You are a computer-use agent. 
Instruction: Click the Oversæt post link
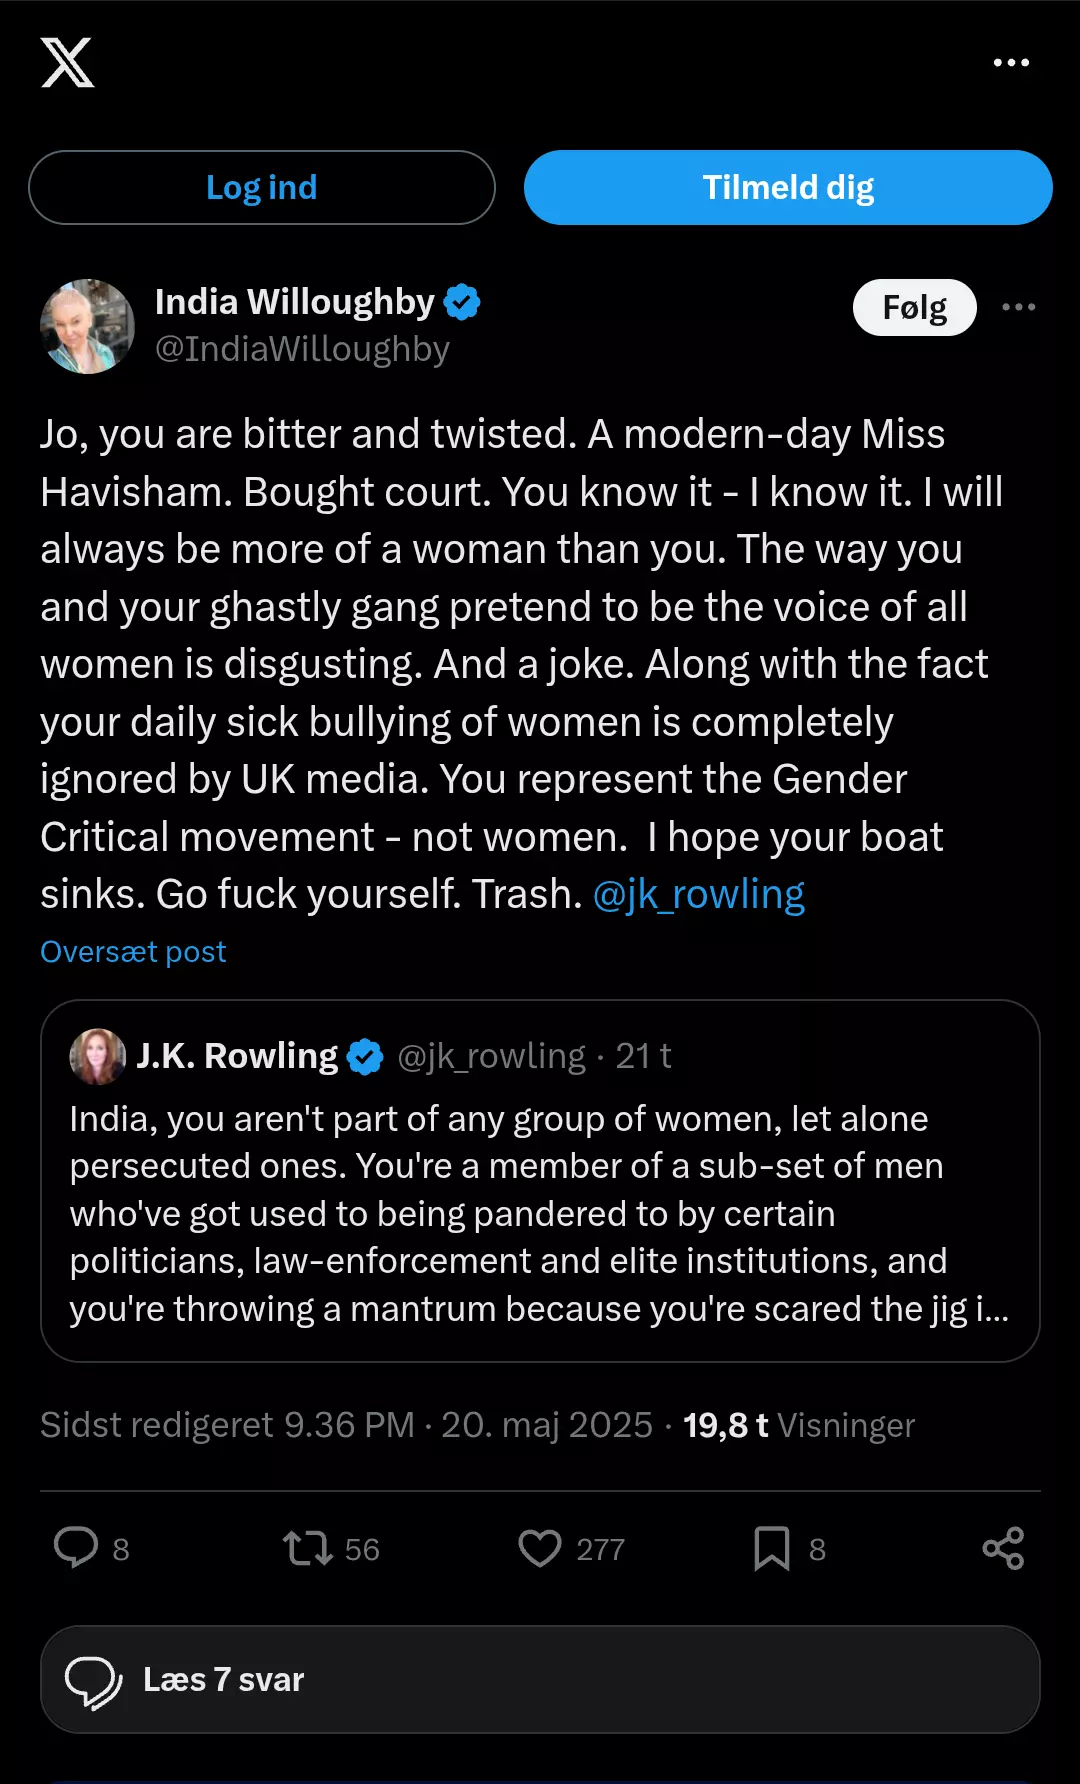[133, 952]
